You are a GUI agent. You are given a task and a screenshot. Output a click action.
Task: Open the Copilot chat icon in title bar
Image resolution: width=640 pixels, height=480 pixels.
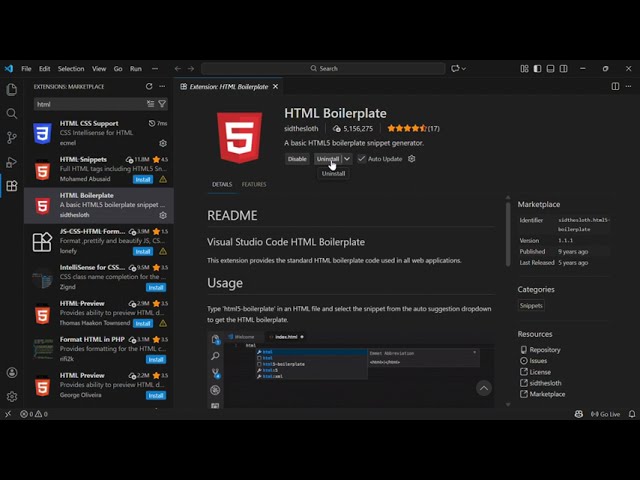tap(455, 69)
